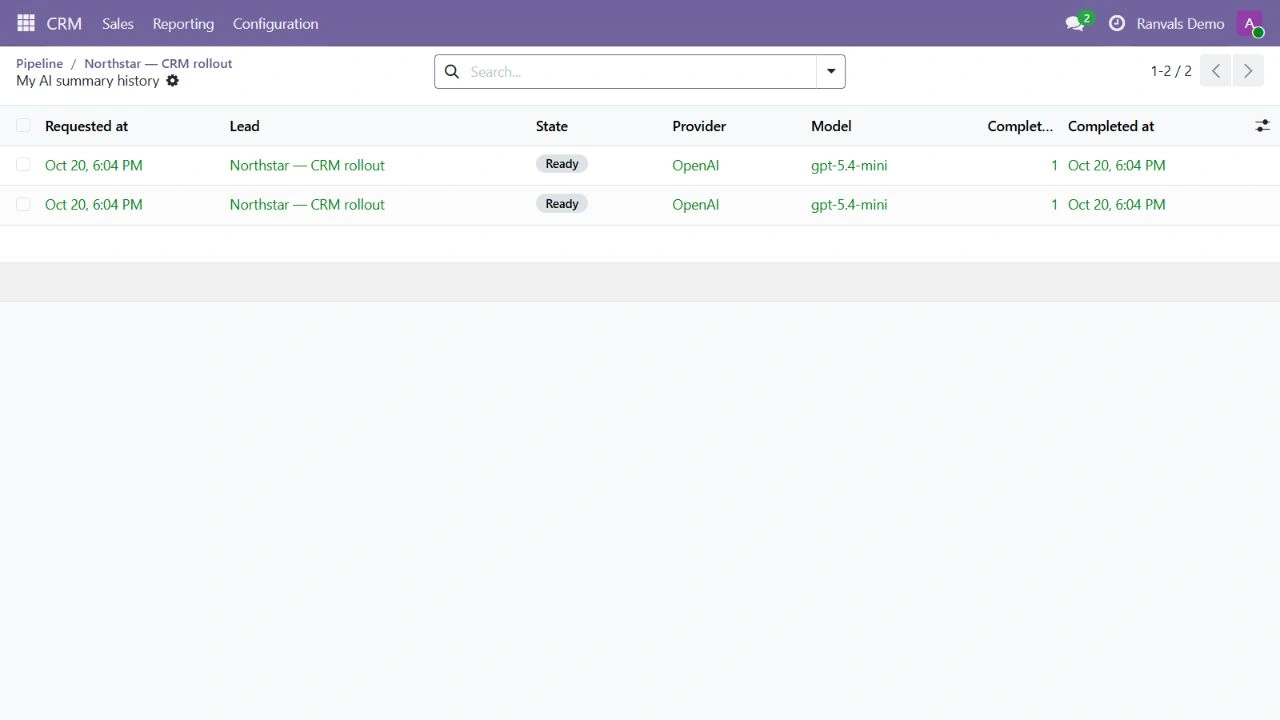Open the activities clock icon
The width and height of the screenshot is (1280, 720).
(1117, 23)
